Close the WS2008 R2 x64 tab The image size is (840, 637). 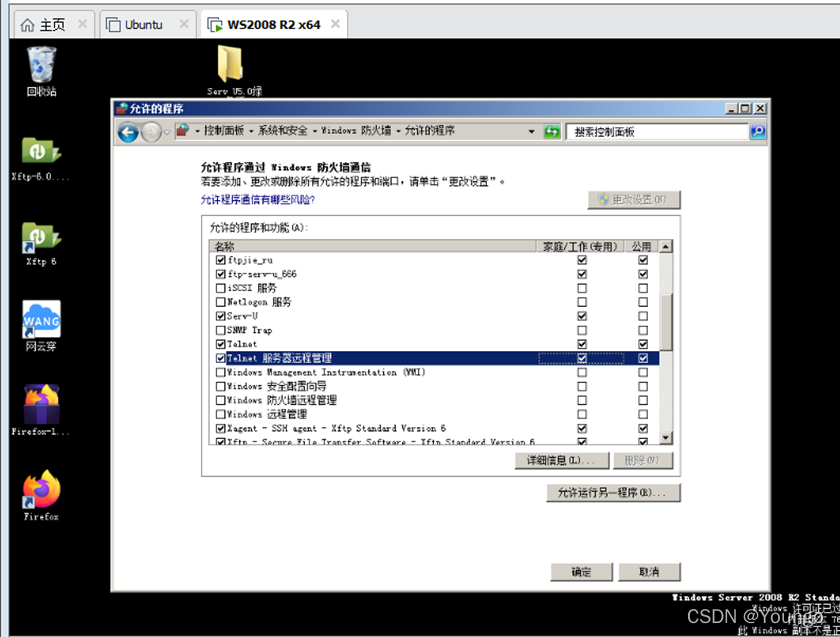pyautogui.click(x=335, y=24)
